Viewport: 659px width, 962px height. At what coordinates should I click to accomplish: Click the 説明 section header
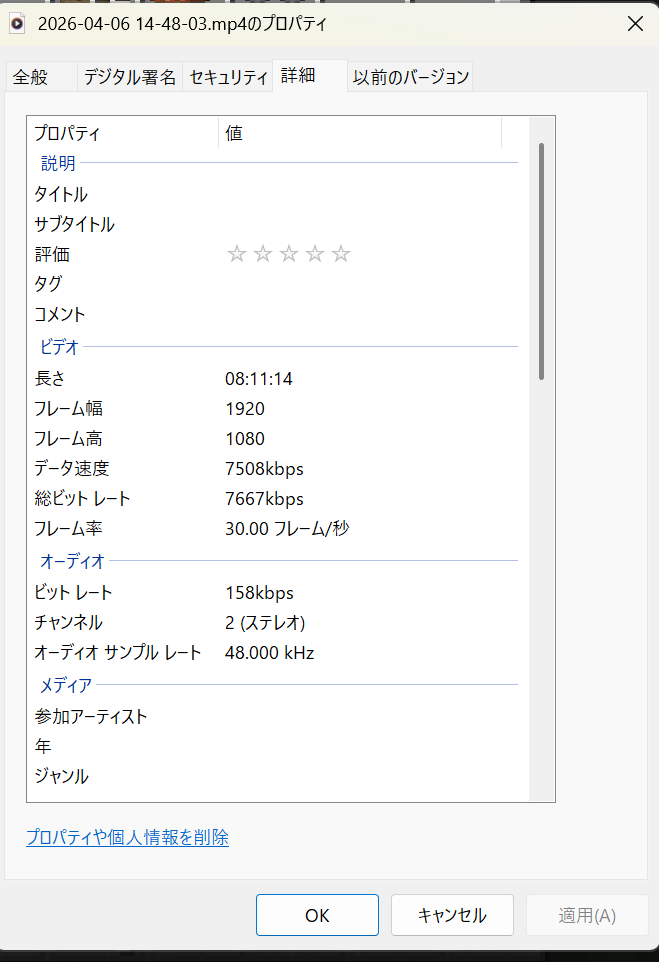click(x=58, y=163)
